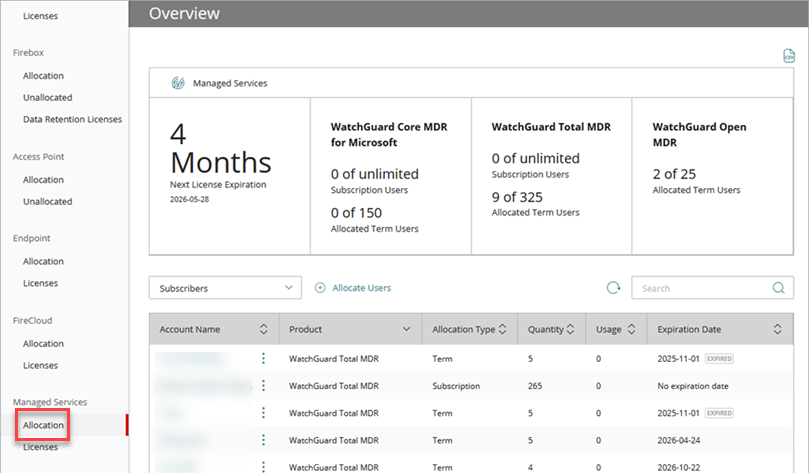Open FireCloud Allocation page
809x473 pixels.
pos(43,344)
